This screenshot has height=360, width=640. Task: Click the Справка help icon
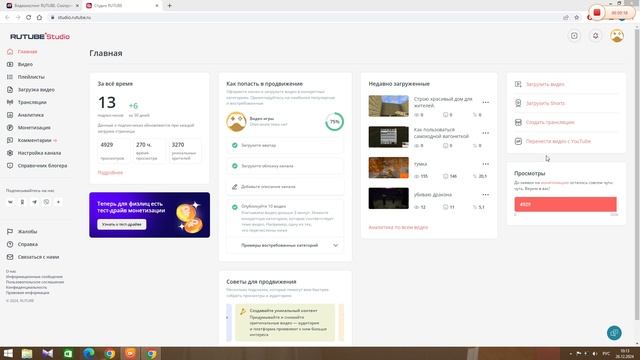point(10,244)
